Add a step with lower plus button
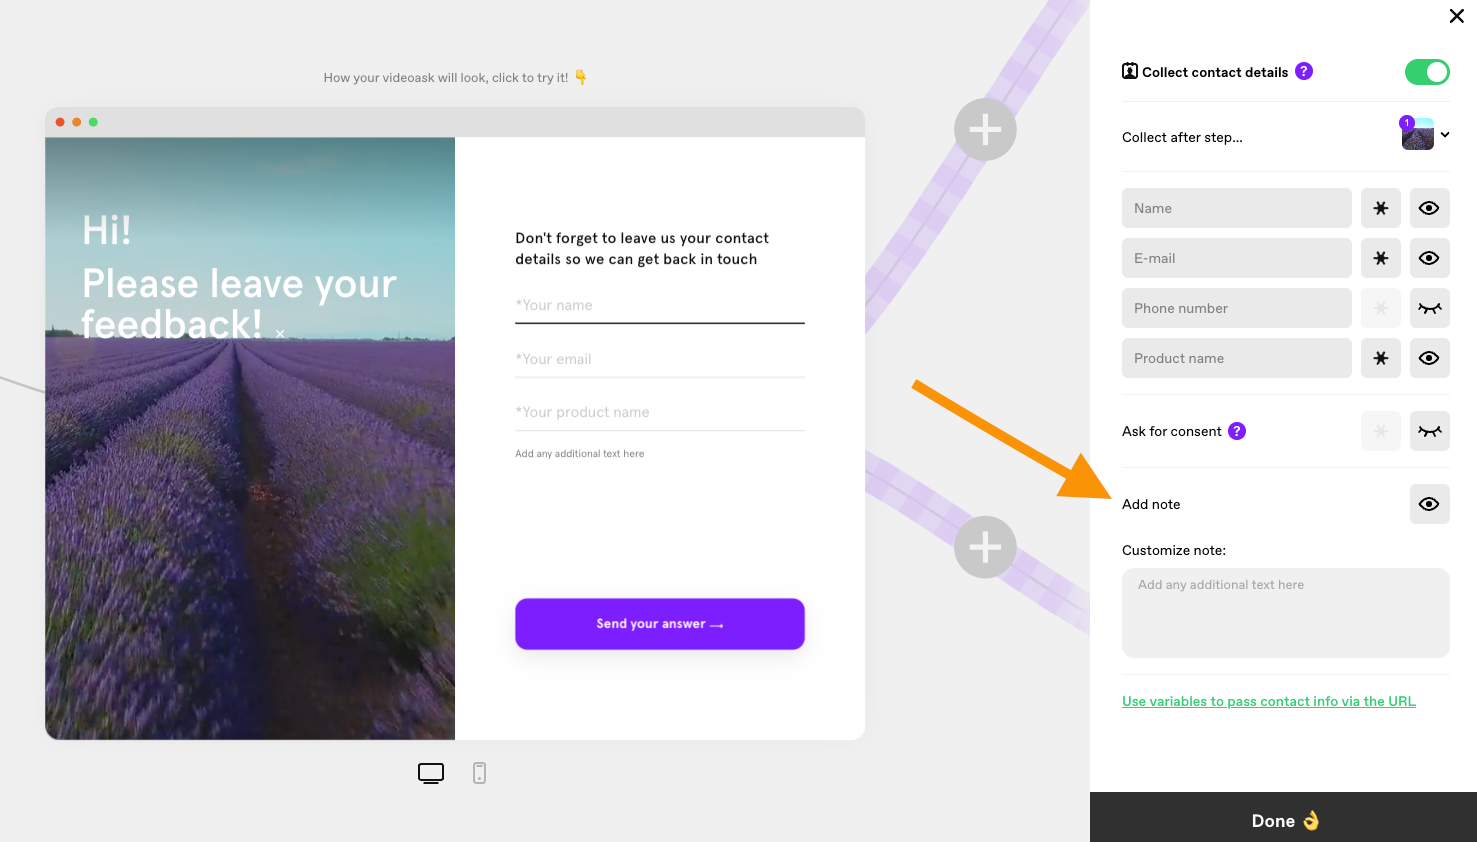This screenshot has height=842, width=1477. pos(985,547)
